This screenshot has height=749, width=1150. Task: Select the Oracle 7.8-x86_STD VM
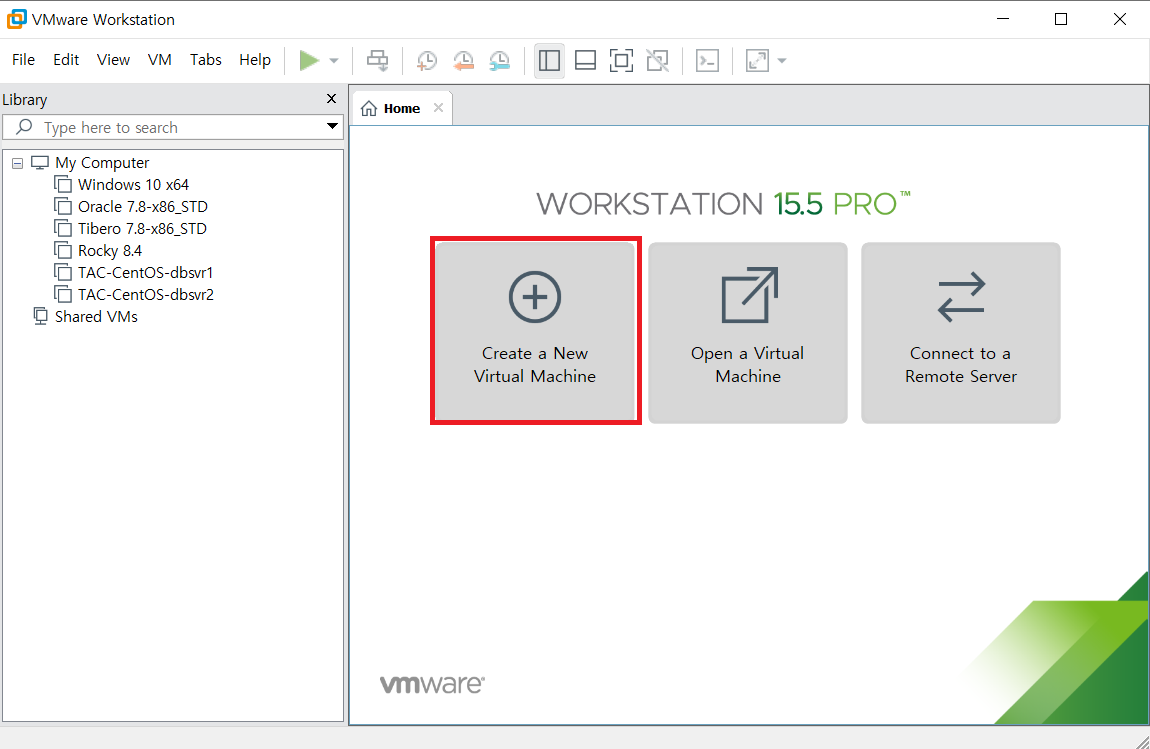143,206
